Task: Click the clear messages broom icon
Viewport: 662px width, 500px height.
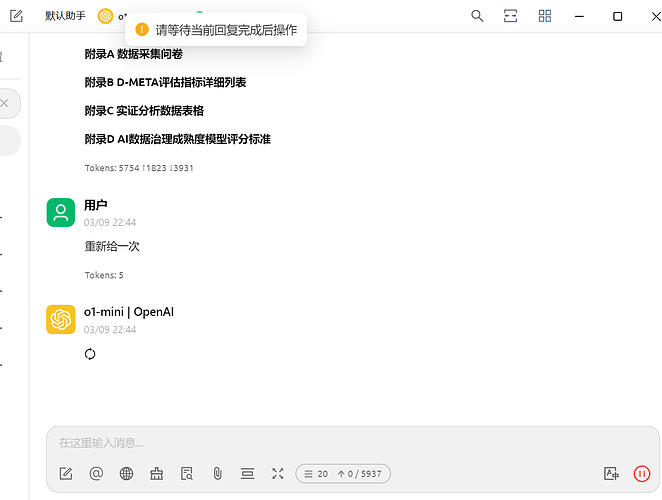Action: click(157, 474)
